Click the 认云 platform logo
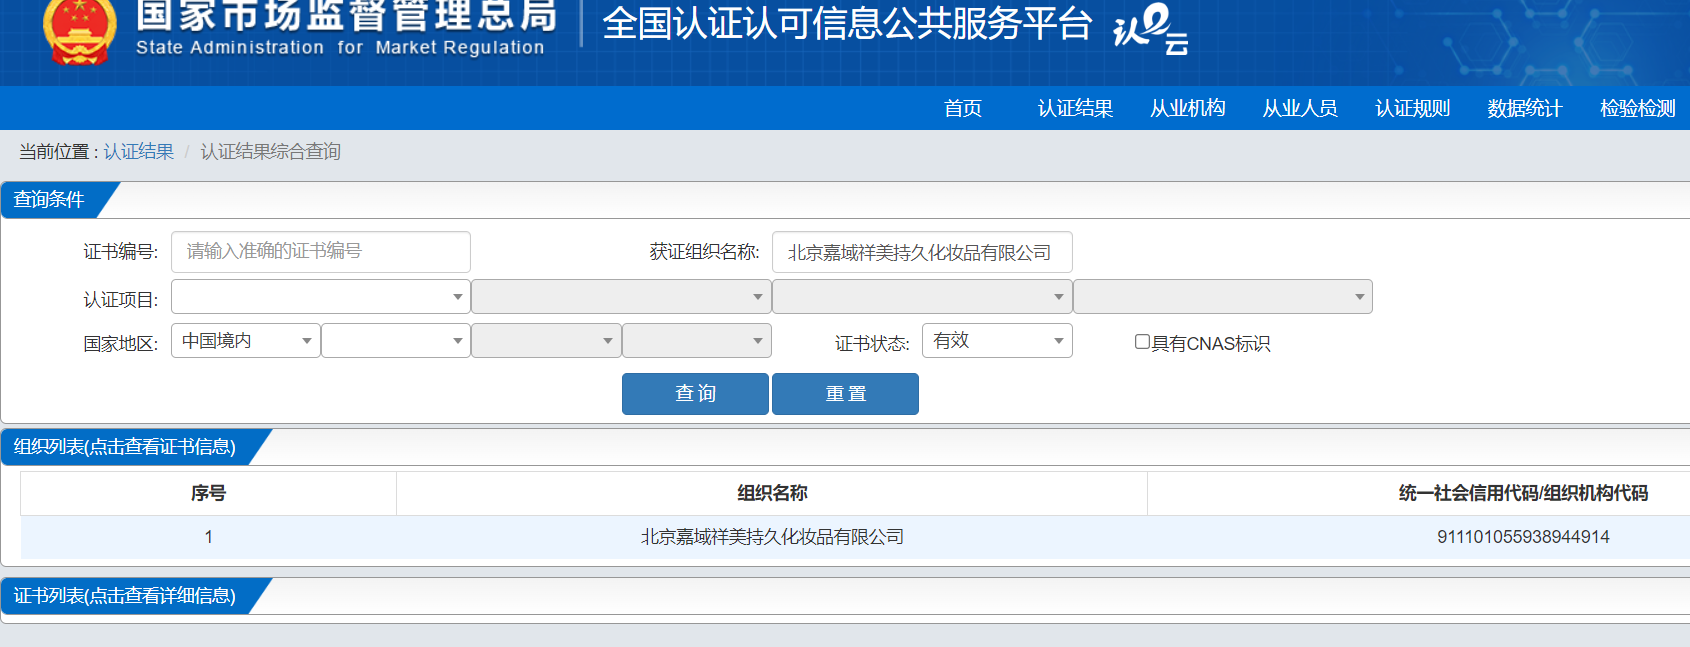 pos(1150,29)
